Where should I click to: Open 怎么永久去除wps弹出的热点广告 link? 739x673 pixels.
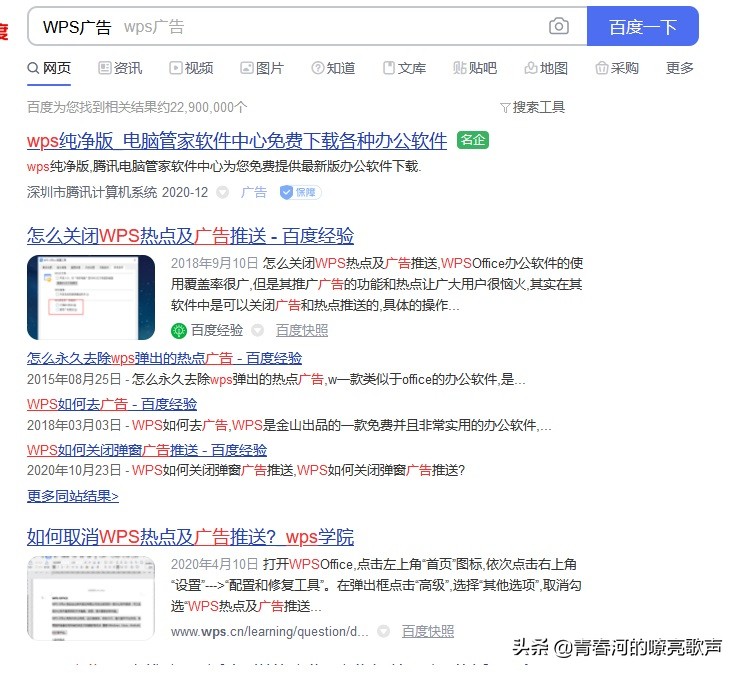click(x=164, y=358)
